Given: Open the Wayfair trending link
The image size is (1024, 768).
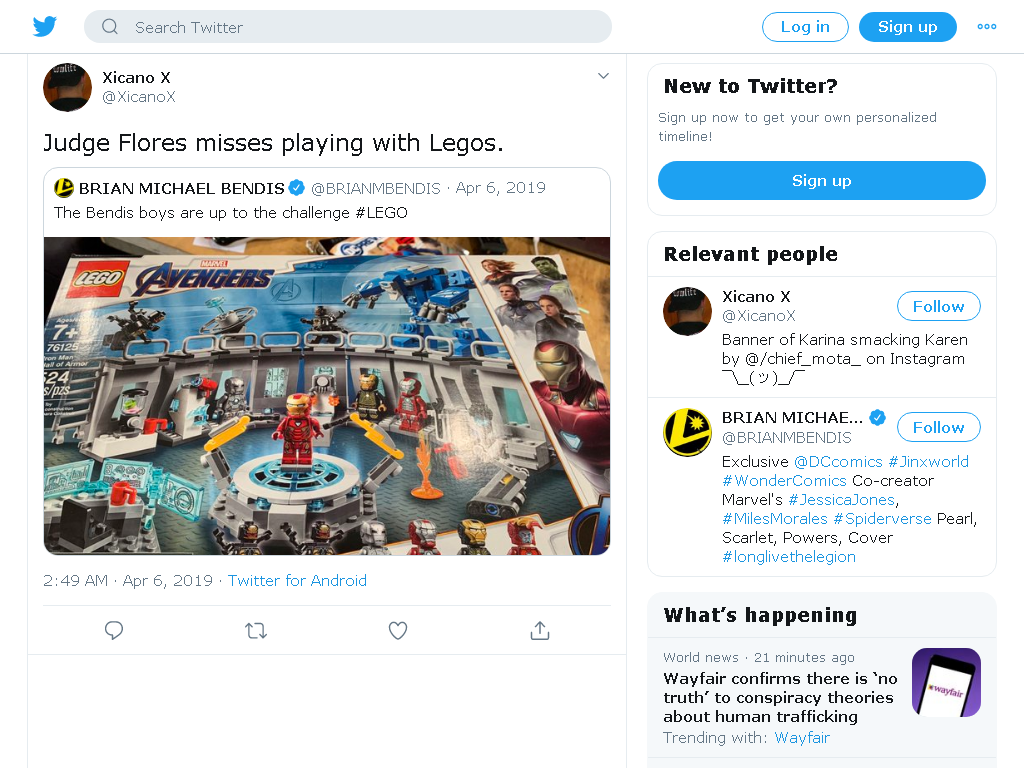Looking at the screenshot, I should click(801, 737).
